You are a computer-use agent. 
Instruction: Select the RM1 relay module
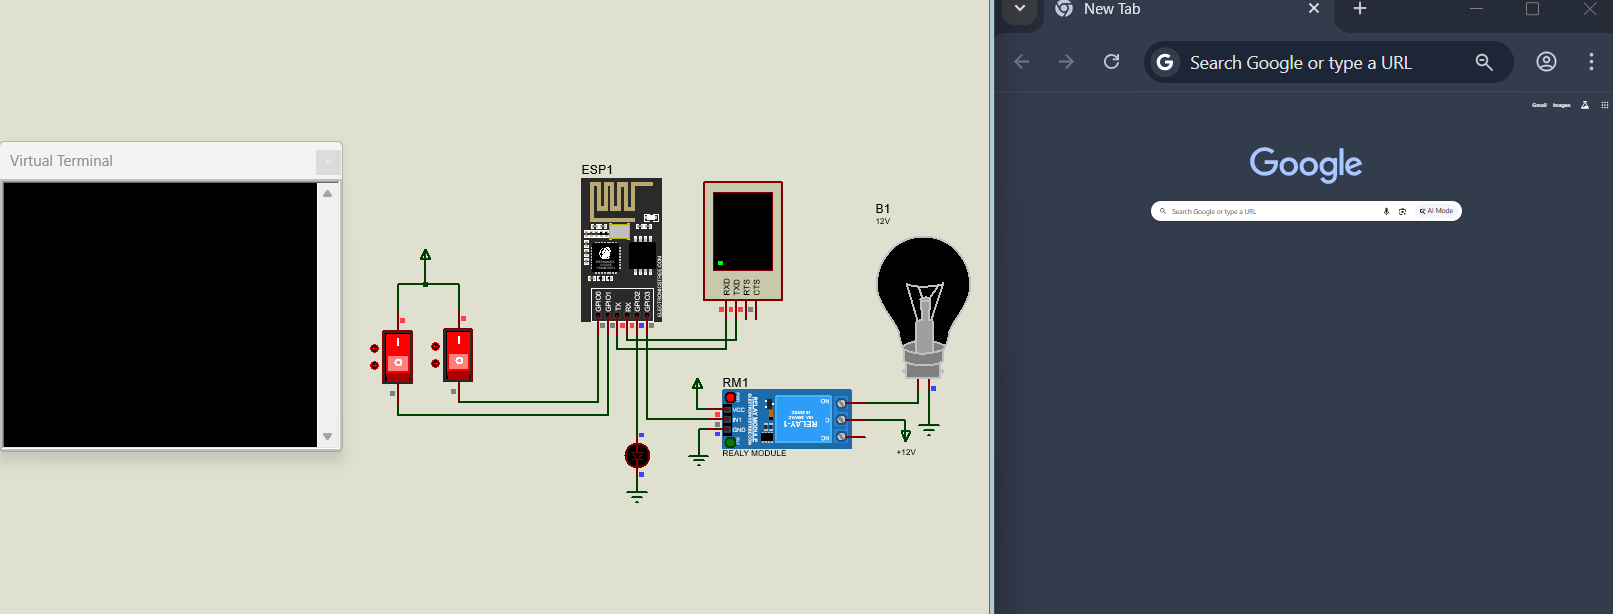point(787,419)
